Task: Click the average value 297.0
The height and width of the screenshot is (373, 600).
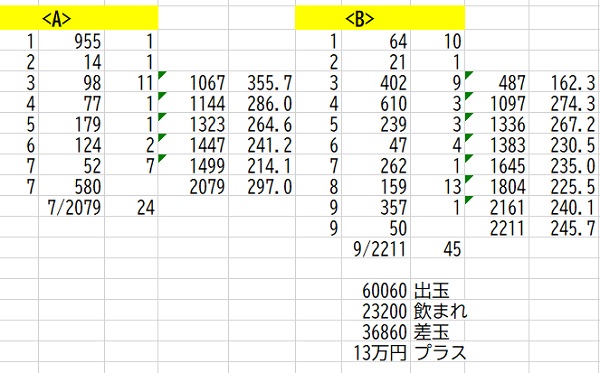Action: 262,186
